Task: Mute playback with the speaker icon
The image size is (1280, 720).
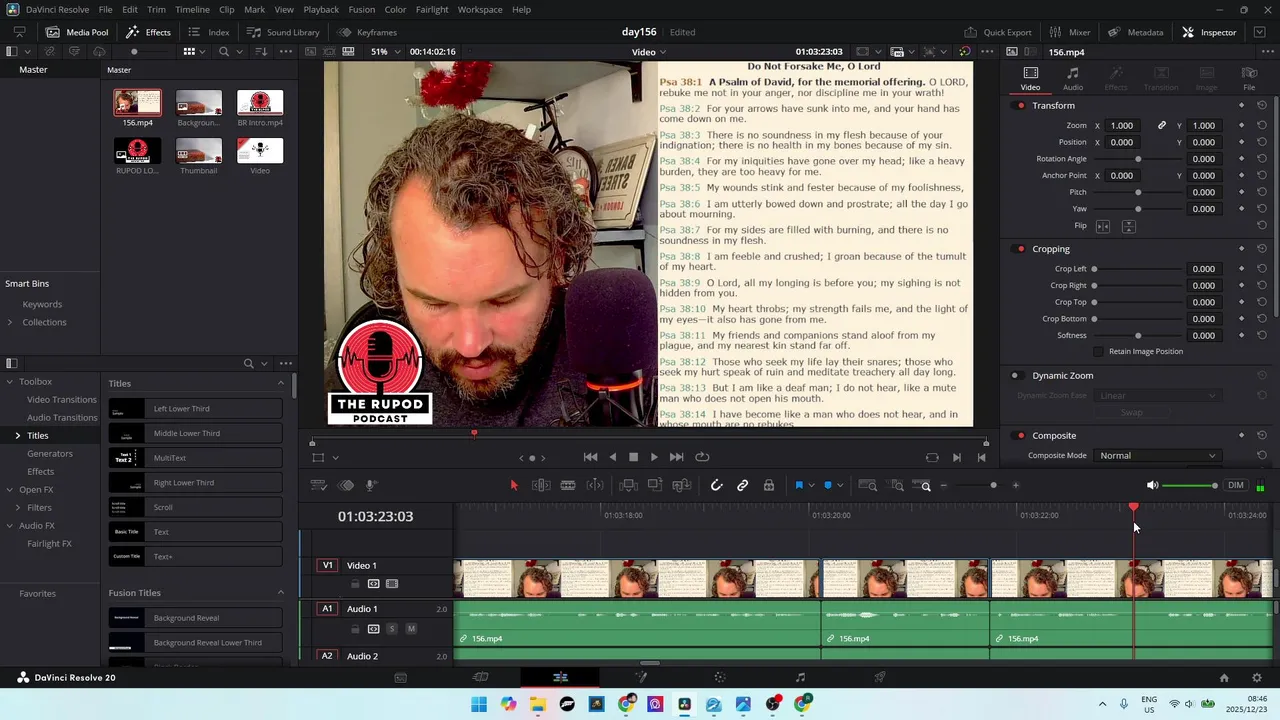Action: (1152, 485)
